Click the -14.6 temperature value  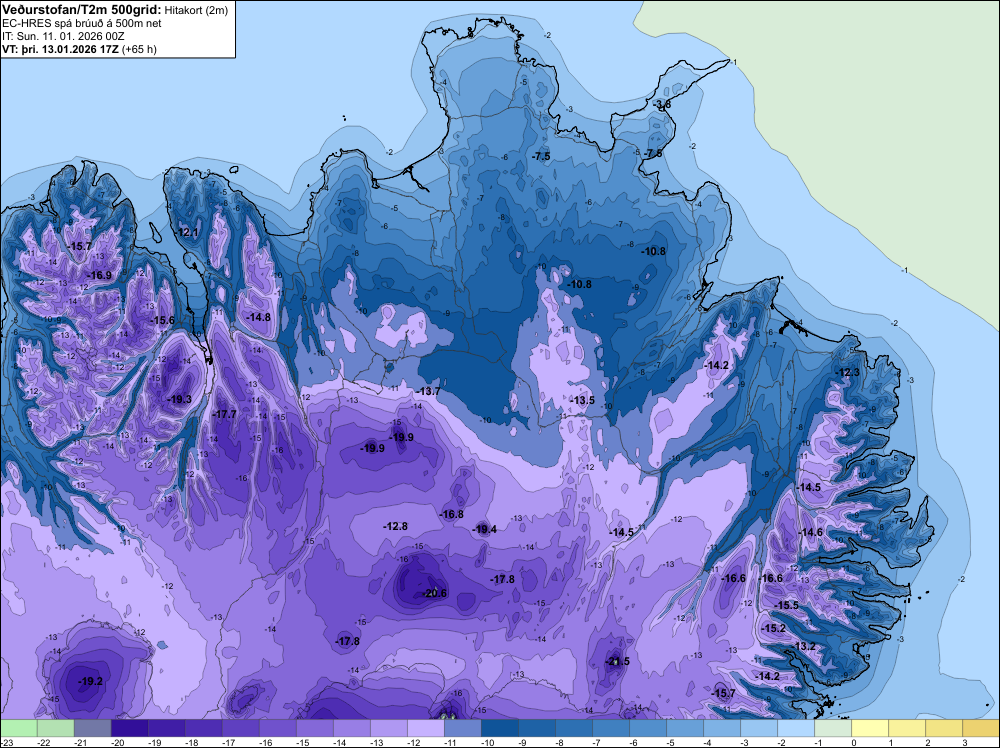[811, 532]
